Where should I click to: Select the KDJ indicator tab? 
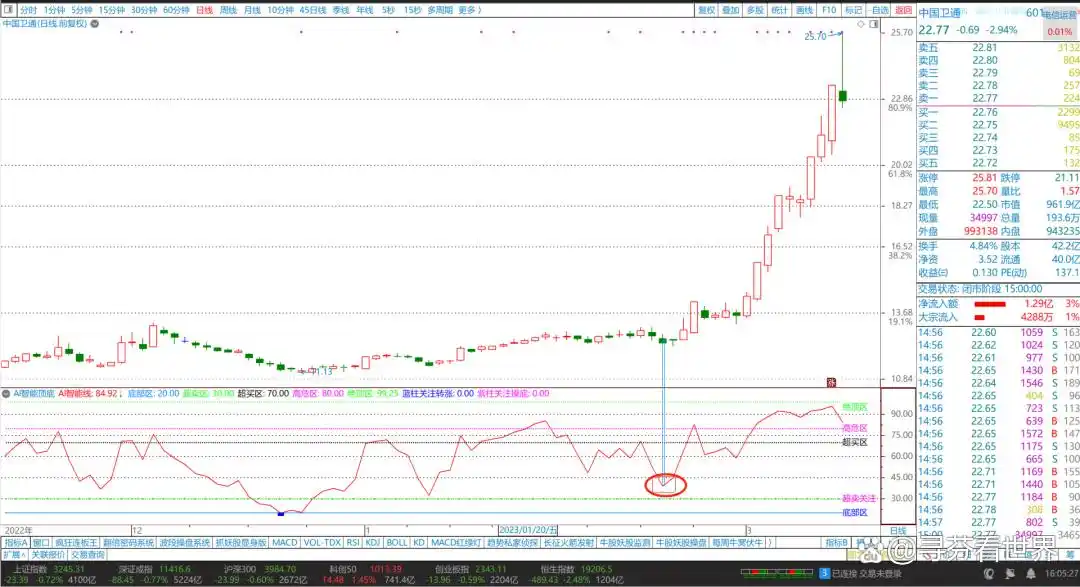(372, 542)
